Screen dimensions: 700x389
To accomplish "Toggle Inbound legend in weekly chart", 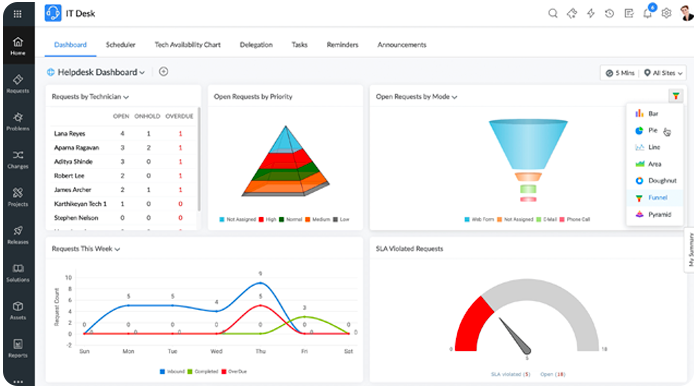I will pyautogui.click(x=172, y=372).
